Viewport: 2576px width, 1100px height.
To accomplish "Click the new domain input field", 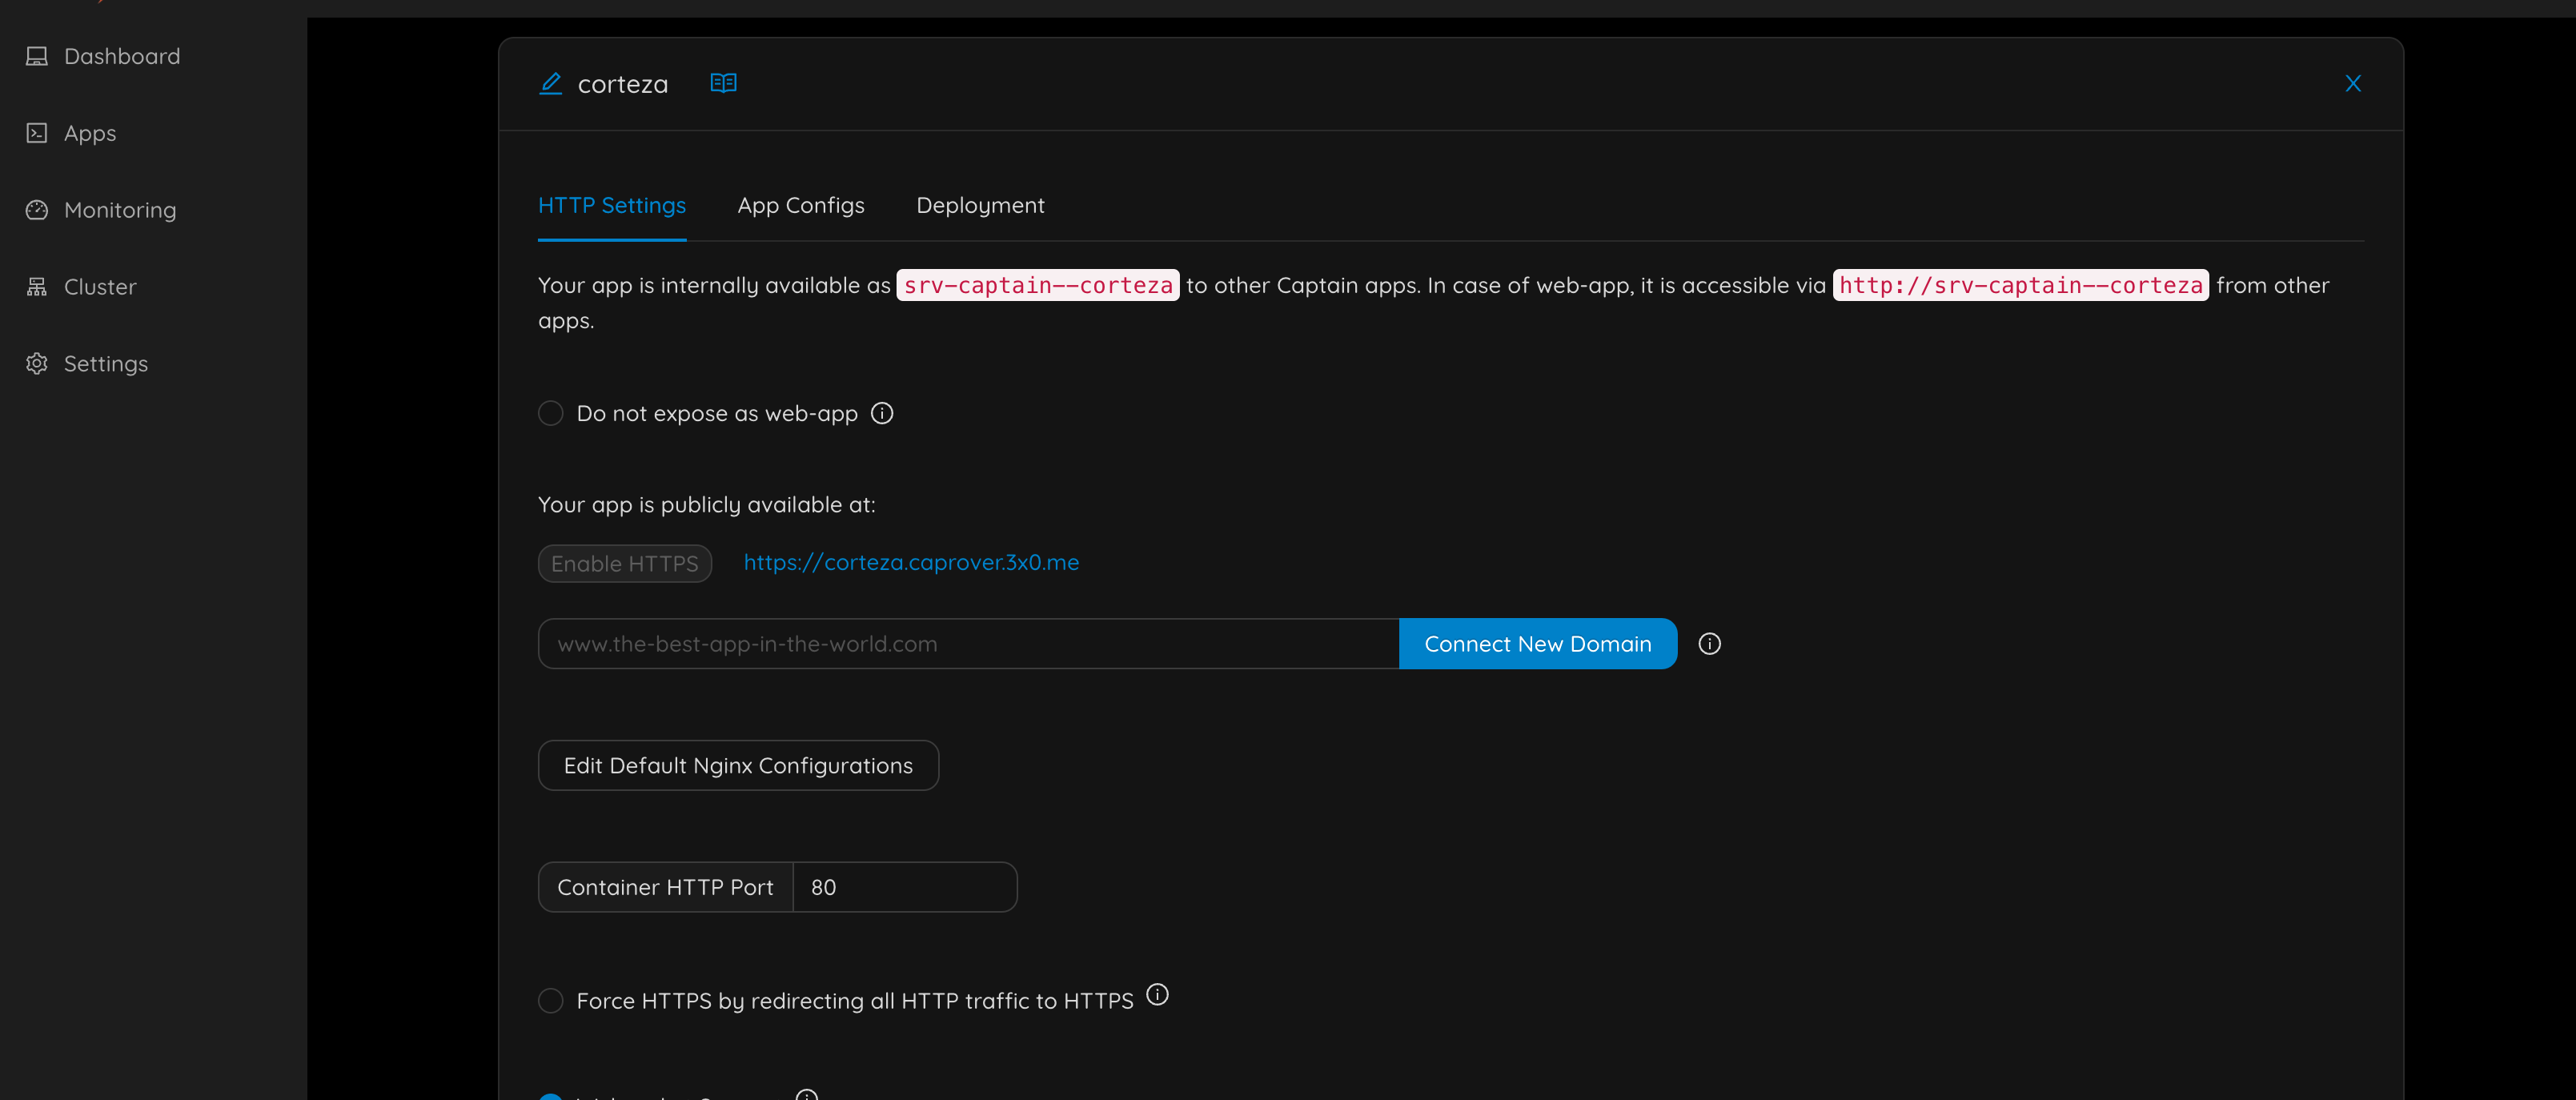I will coord(968,644).
